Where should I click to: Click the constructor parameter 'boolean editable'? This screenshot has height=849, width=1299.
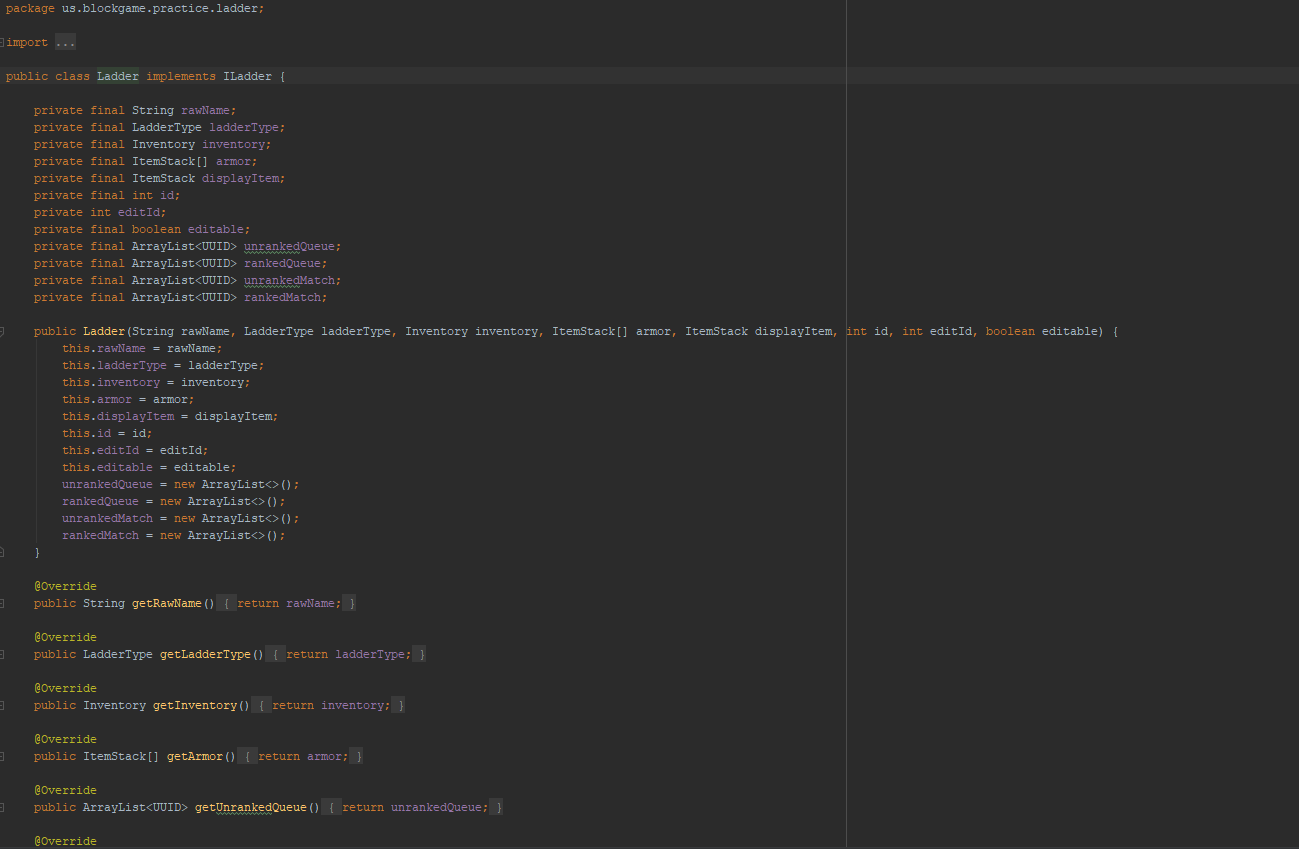tap(1044, 331)
